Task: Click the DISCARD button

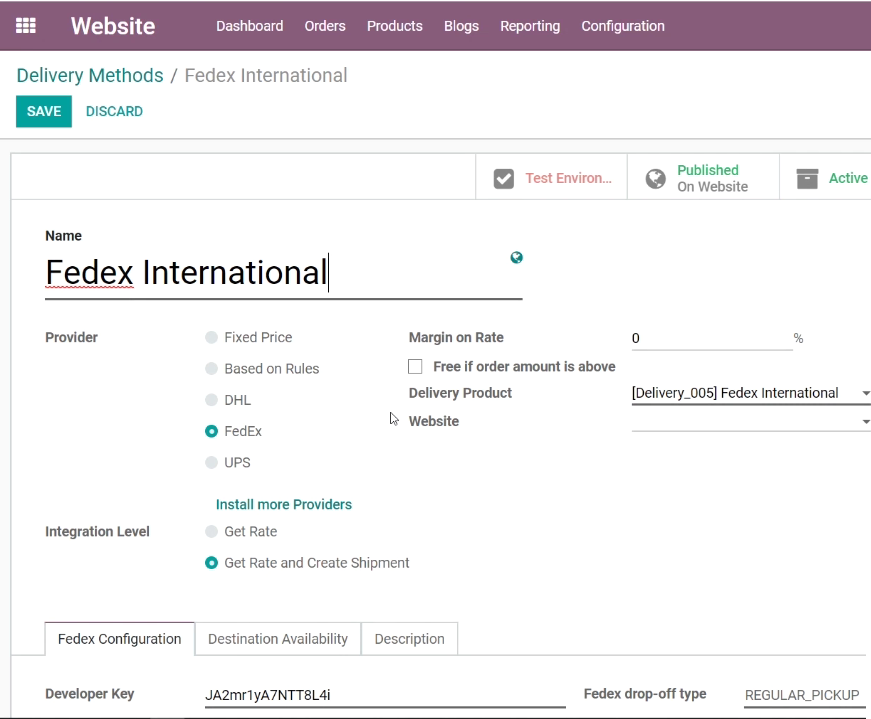Action: pyautogui.click(x=114, y=111)
